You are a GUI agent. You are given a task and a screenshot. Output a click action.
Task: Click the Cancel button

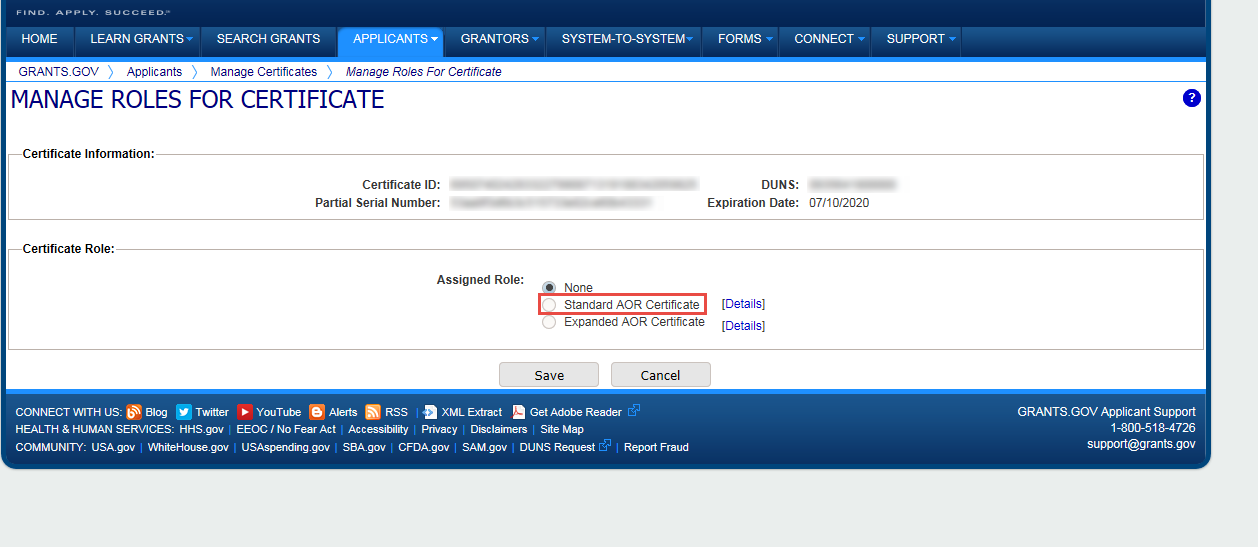661,375
